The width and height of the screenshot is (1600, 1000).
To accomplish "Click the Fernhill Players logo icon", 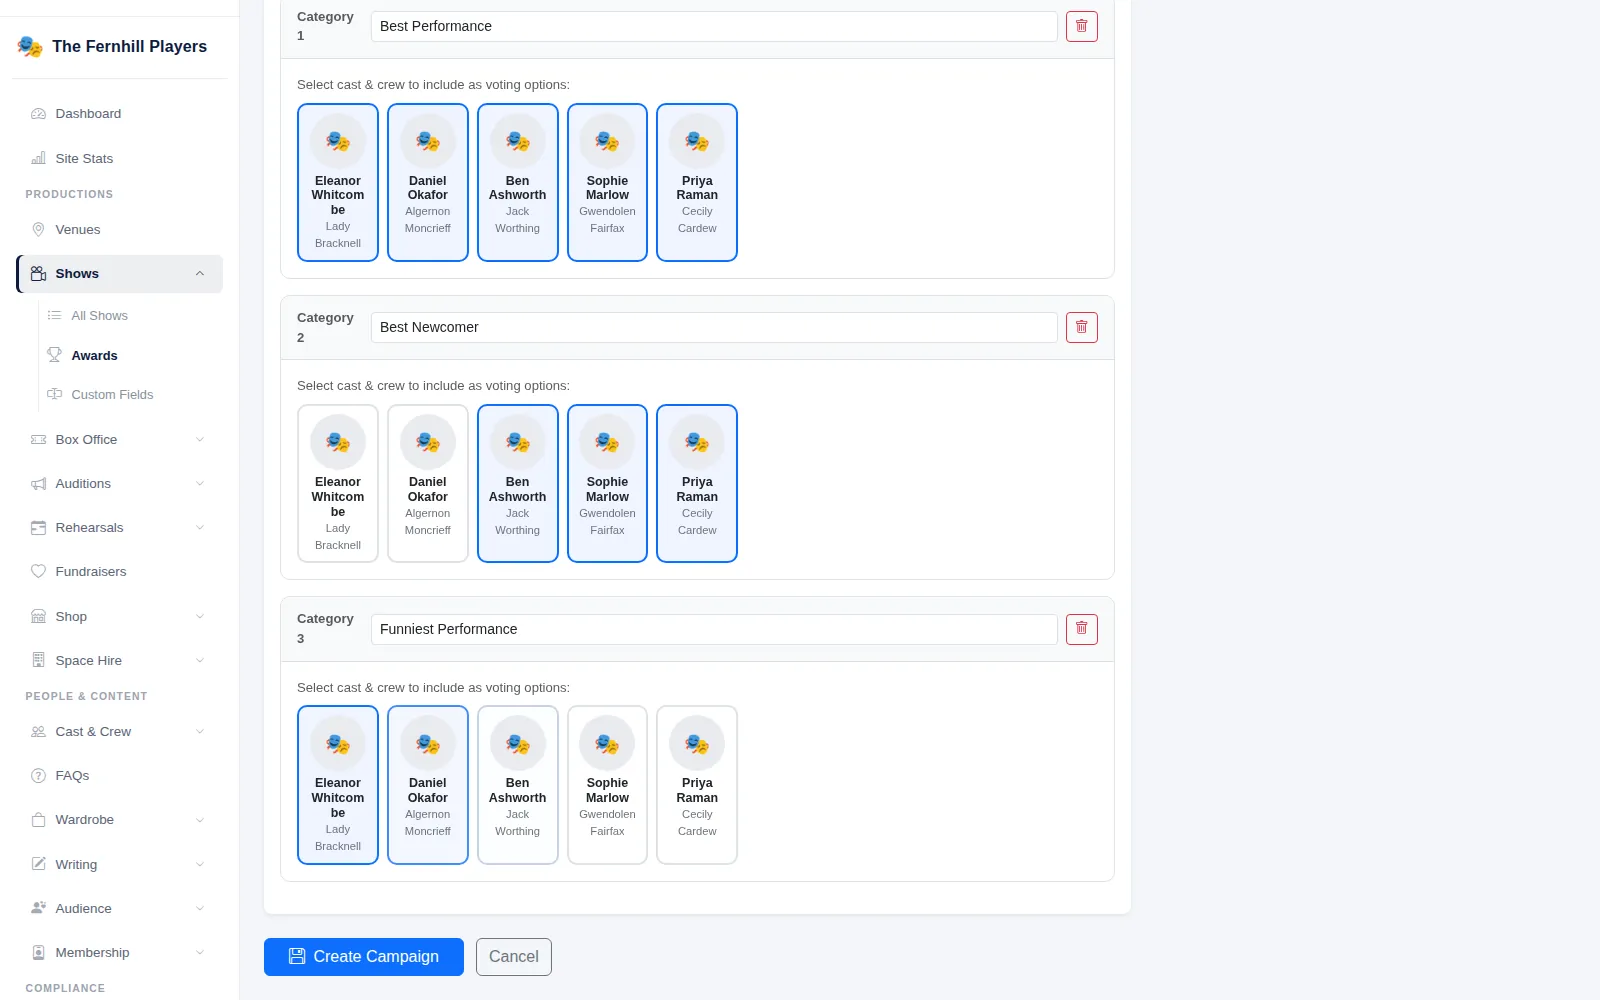I will 30,46.
